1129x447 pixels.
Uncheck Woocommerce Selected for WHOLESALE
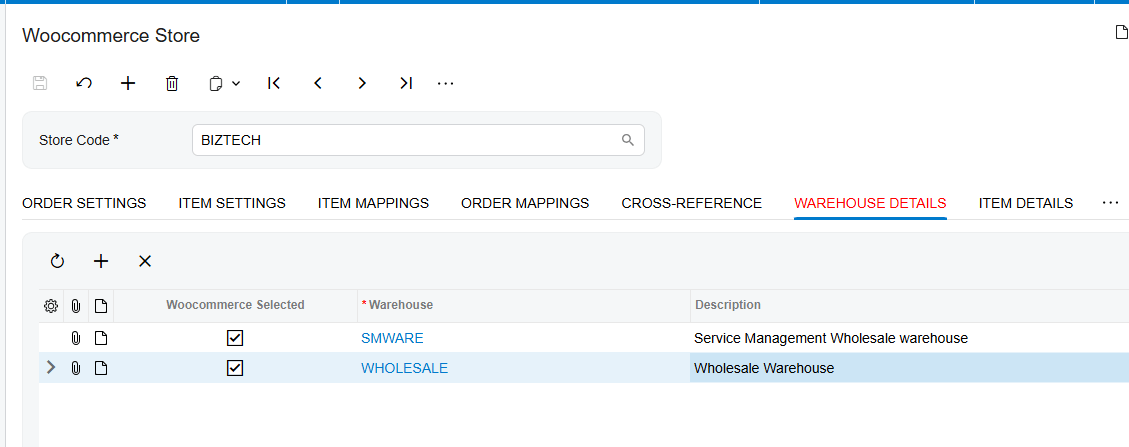tap(235, 368)
